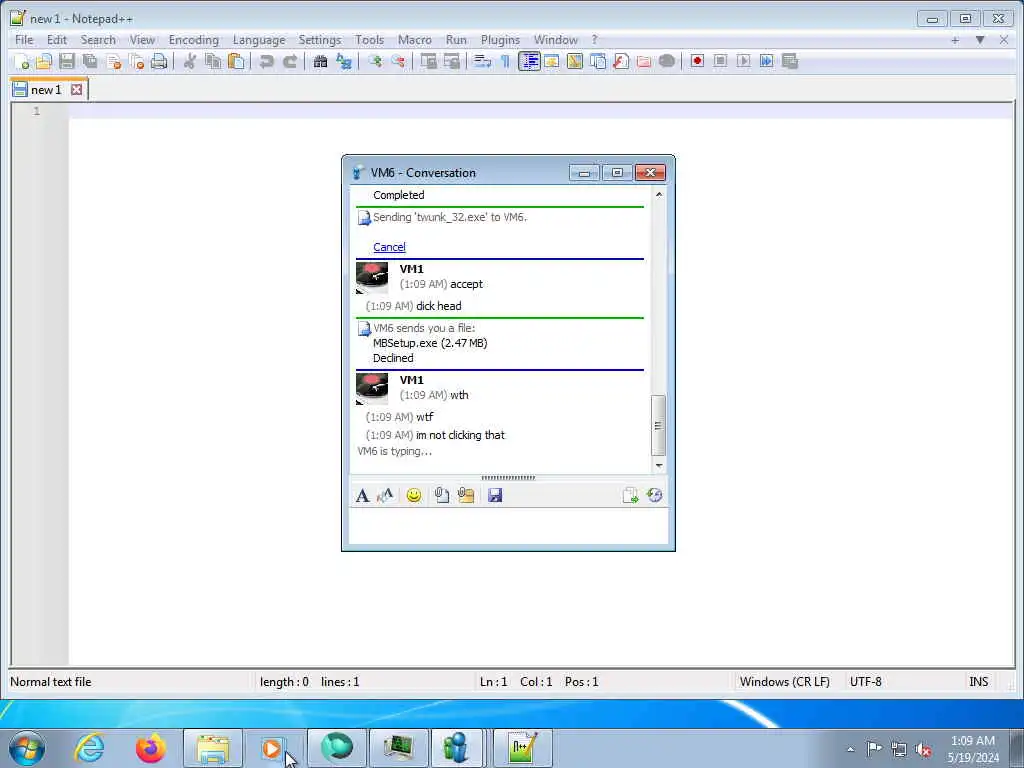The width and height of the screenshot is (1024, 768).
Task: Click 'UTF-8' encoding in status bar
Action: click(865, 682)
